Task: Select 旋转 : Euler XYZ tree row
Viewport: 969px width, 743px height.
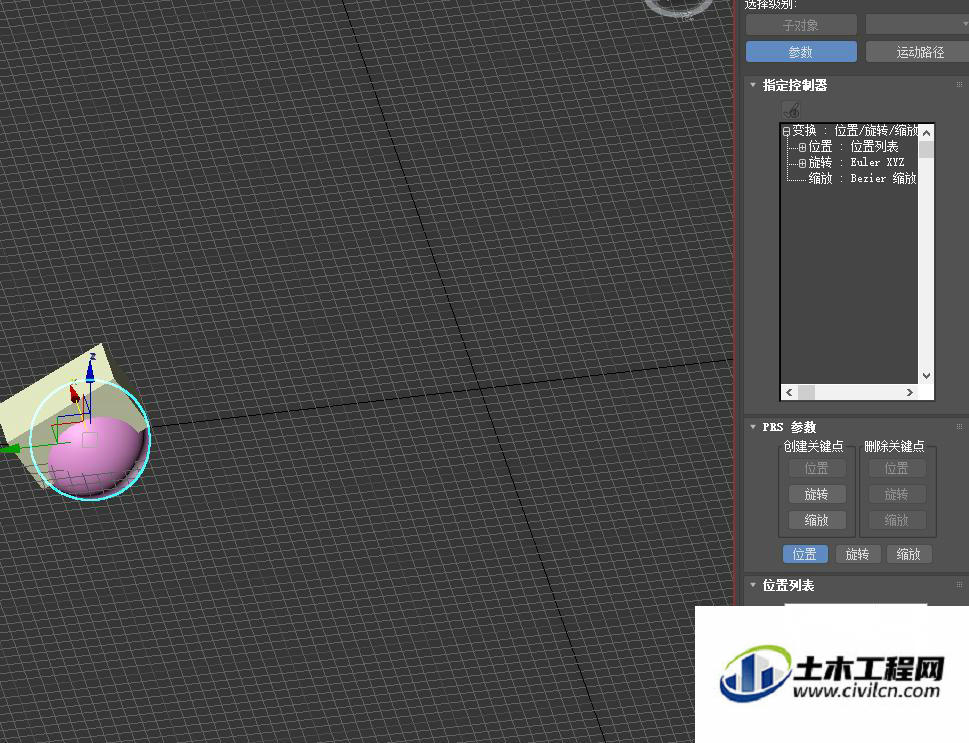Action: [x=857, y=163]
